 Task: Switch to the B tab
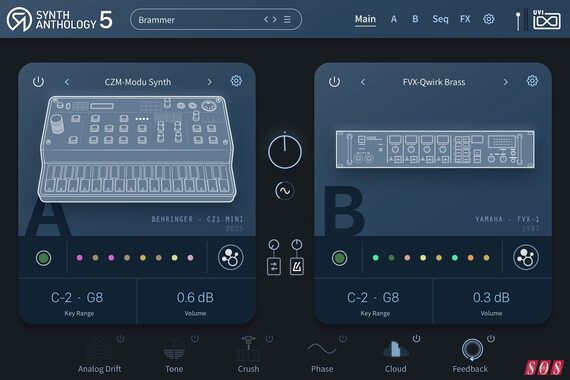(x=415, y=19)
